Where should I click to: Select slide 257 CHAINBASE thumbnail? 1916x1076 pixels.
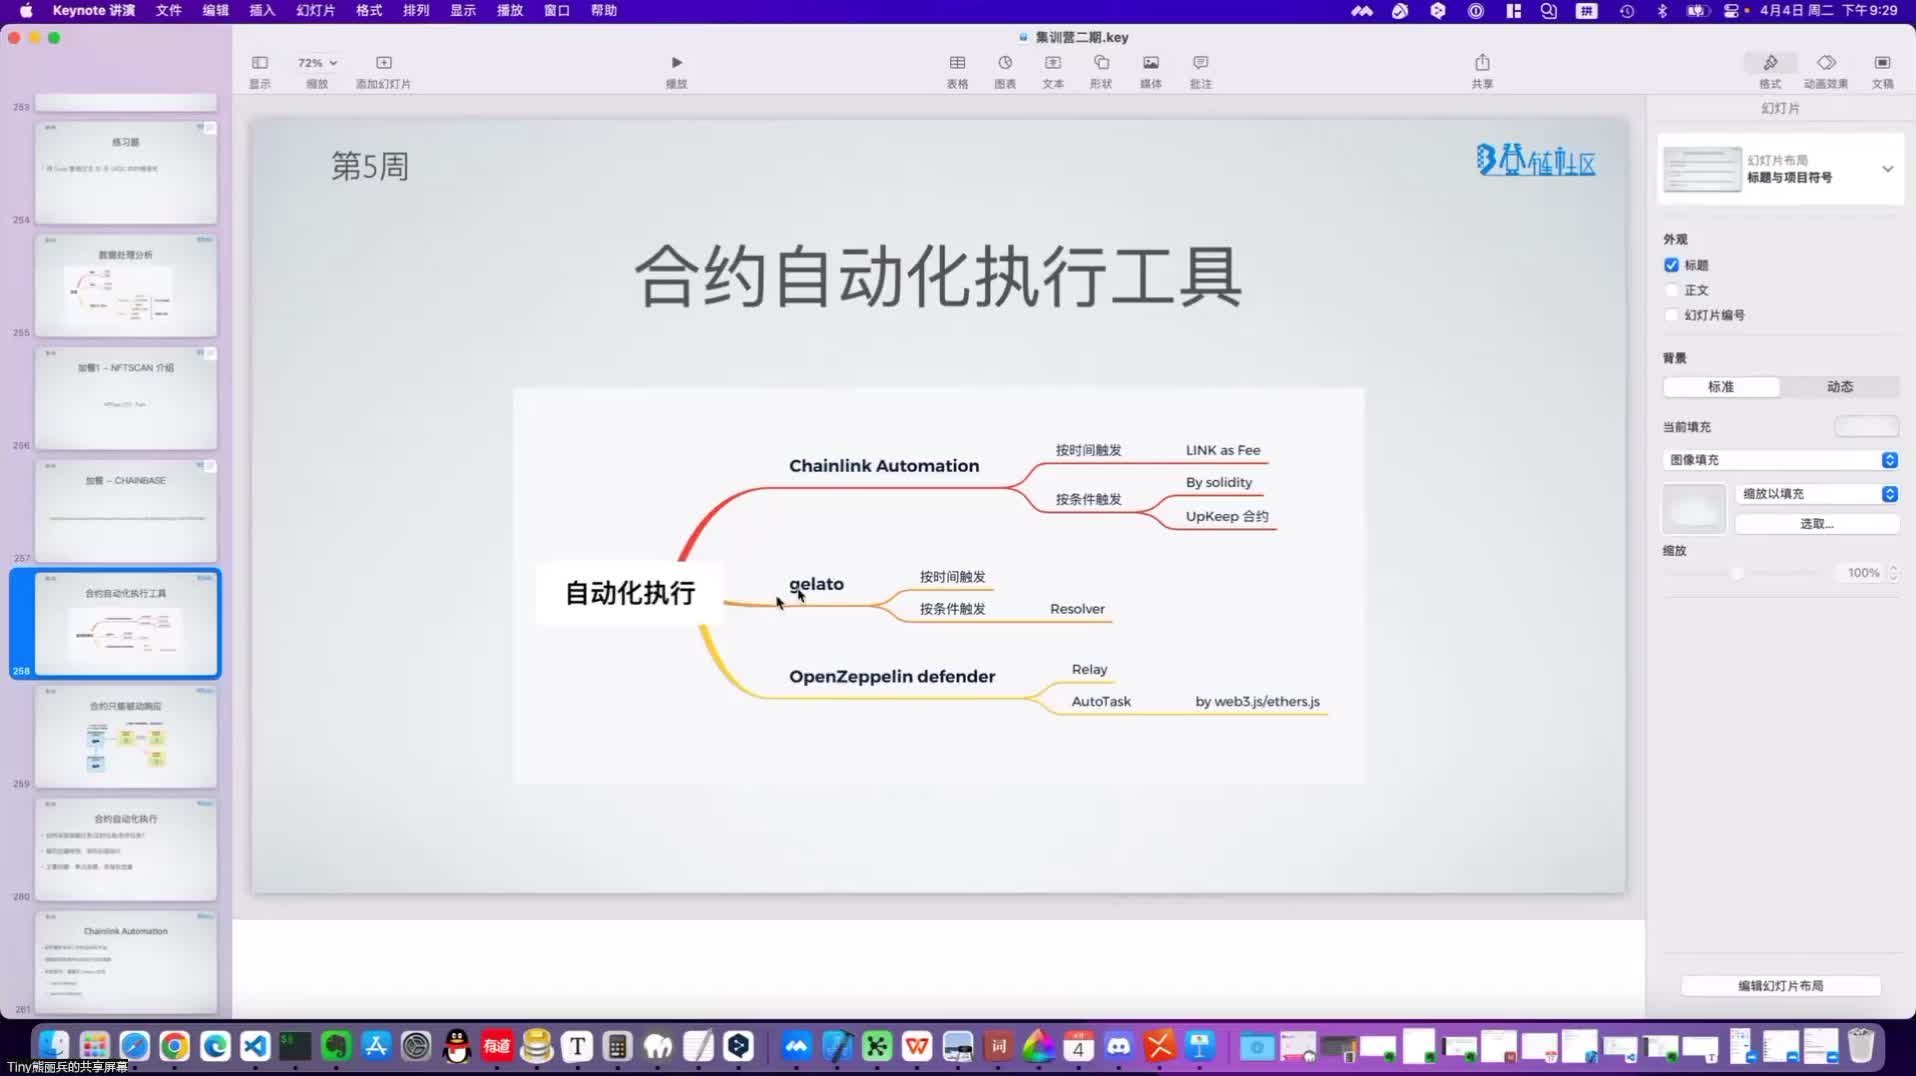(126, 512)
